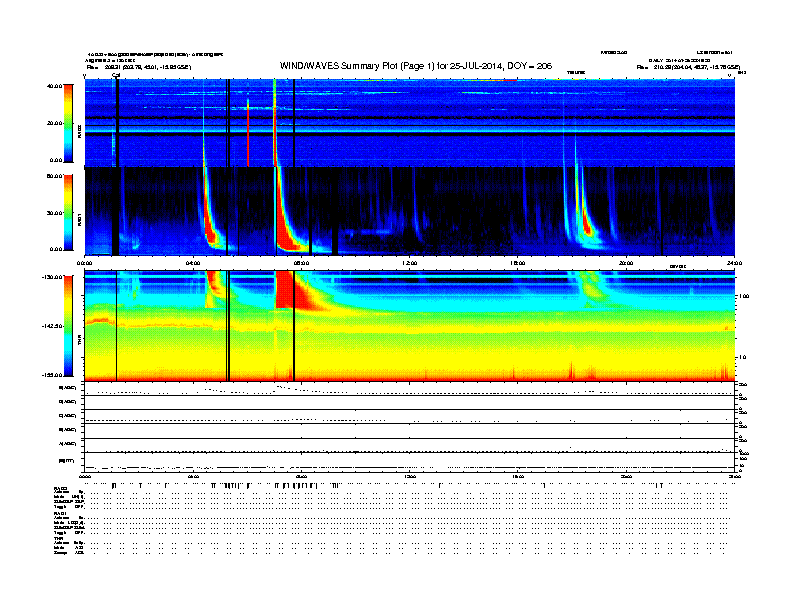
Task: Click the WIND/WAVES Summary Plot title
Action: tap(416, 66)
